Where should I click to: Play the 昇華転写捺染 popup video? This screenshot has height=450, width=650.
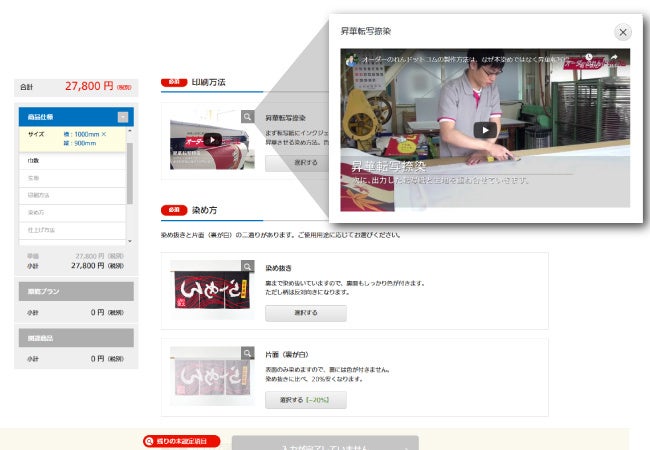tap(485, 130)
